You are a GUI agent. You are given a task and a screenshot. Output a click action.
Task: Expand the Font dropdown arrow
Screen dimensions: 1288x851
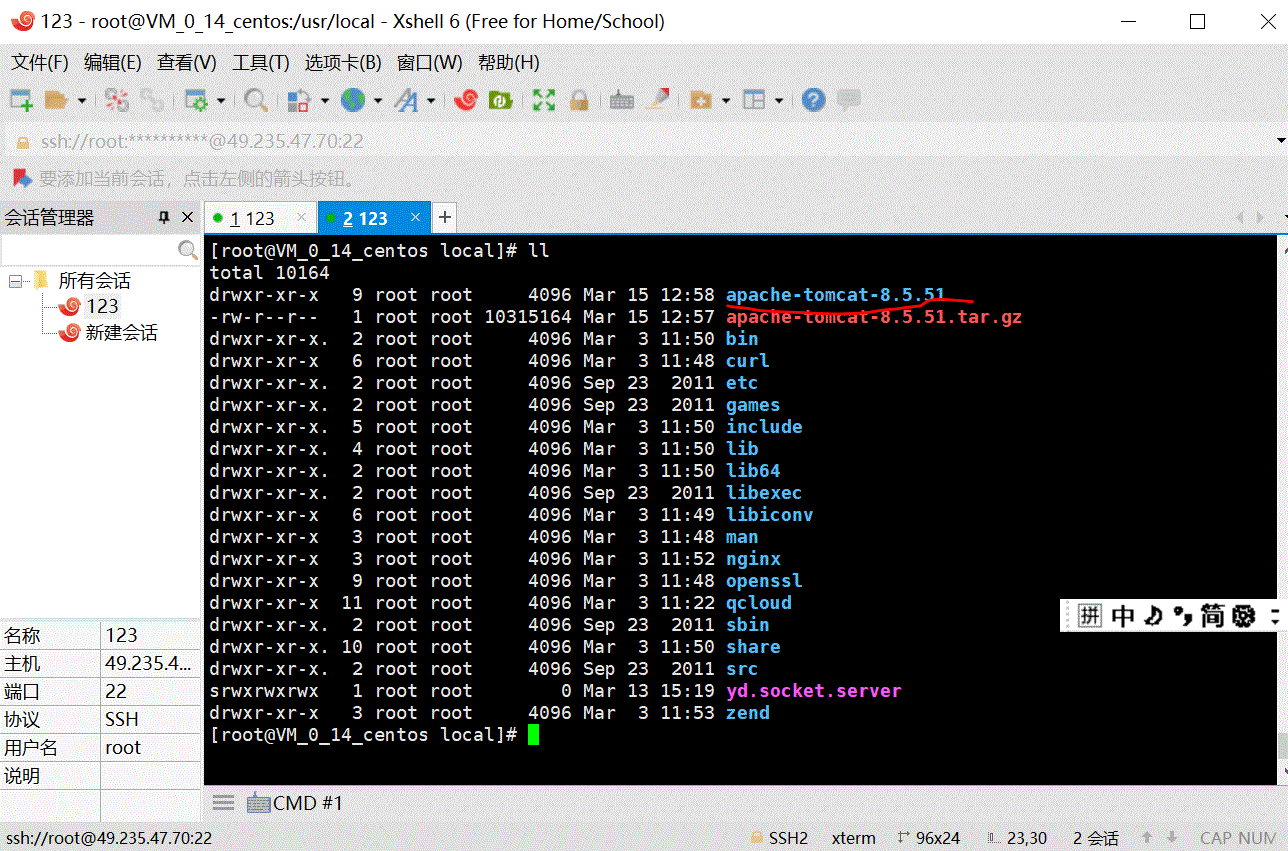click(x=431, y=100)
